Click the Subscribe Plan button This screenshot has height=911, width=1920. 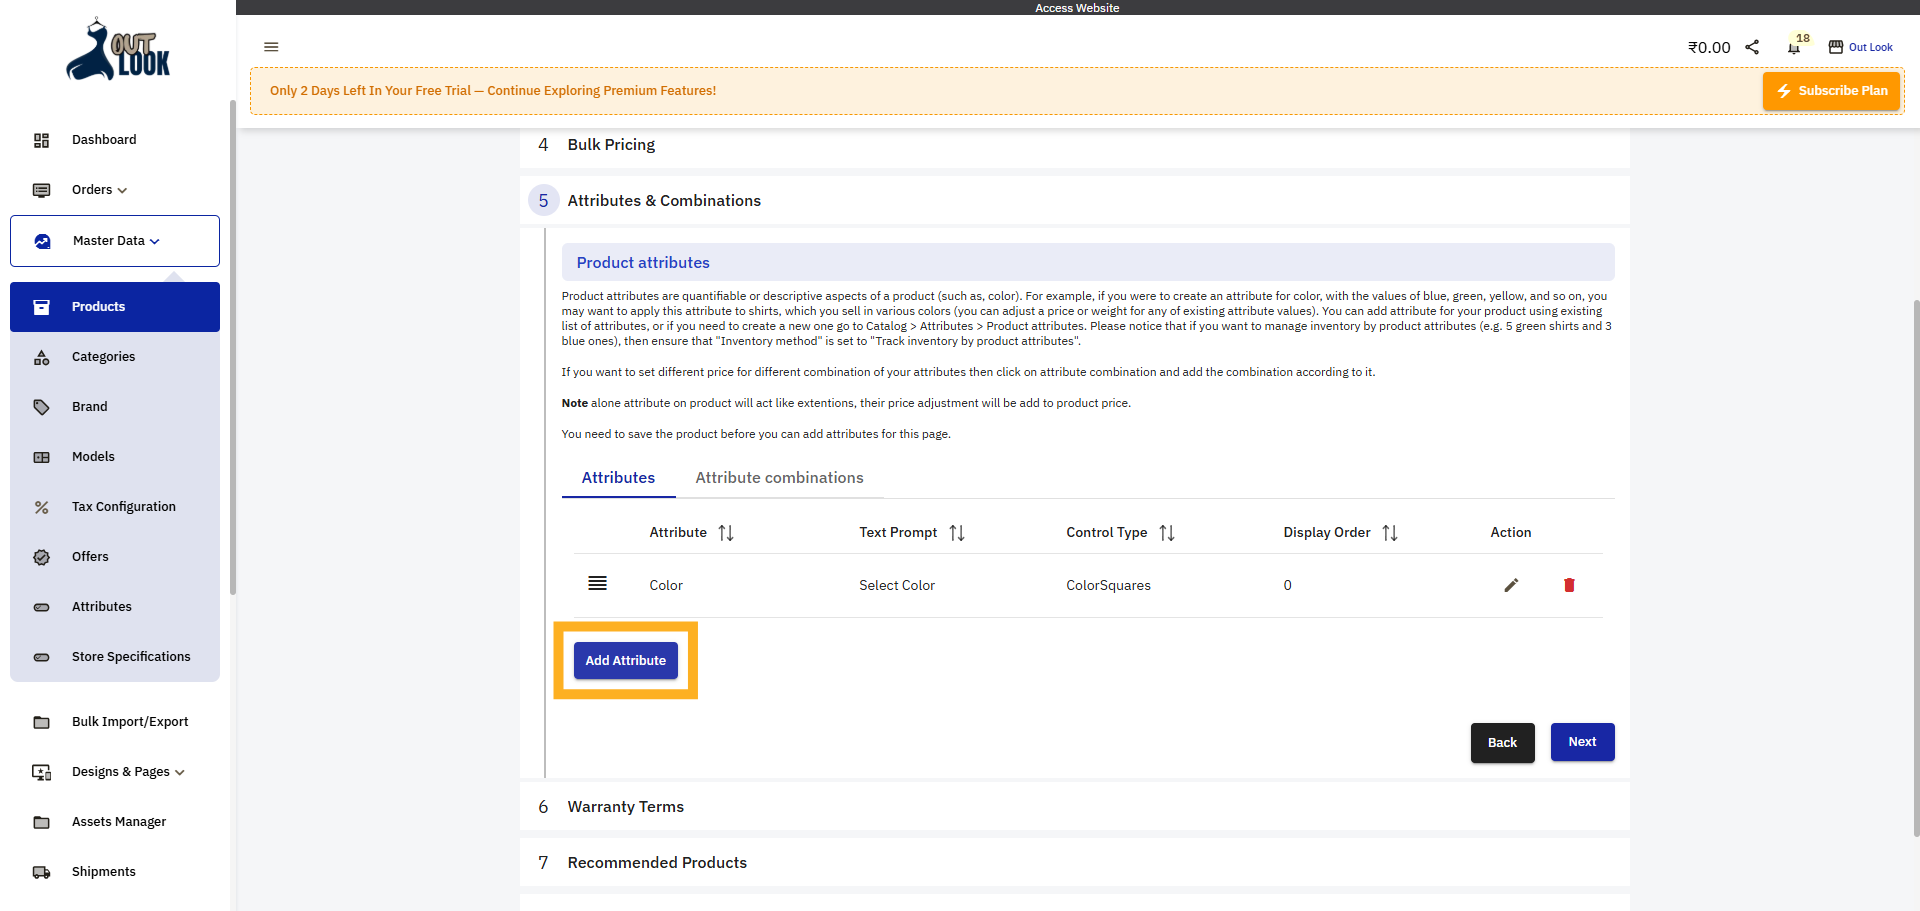pyautogui.click(x=1831, y=91)
